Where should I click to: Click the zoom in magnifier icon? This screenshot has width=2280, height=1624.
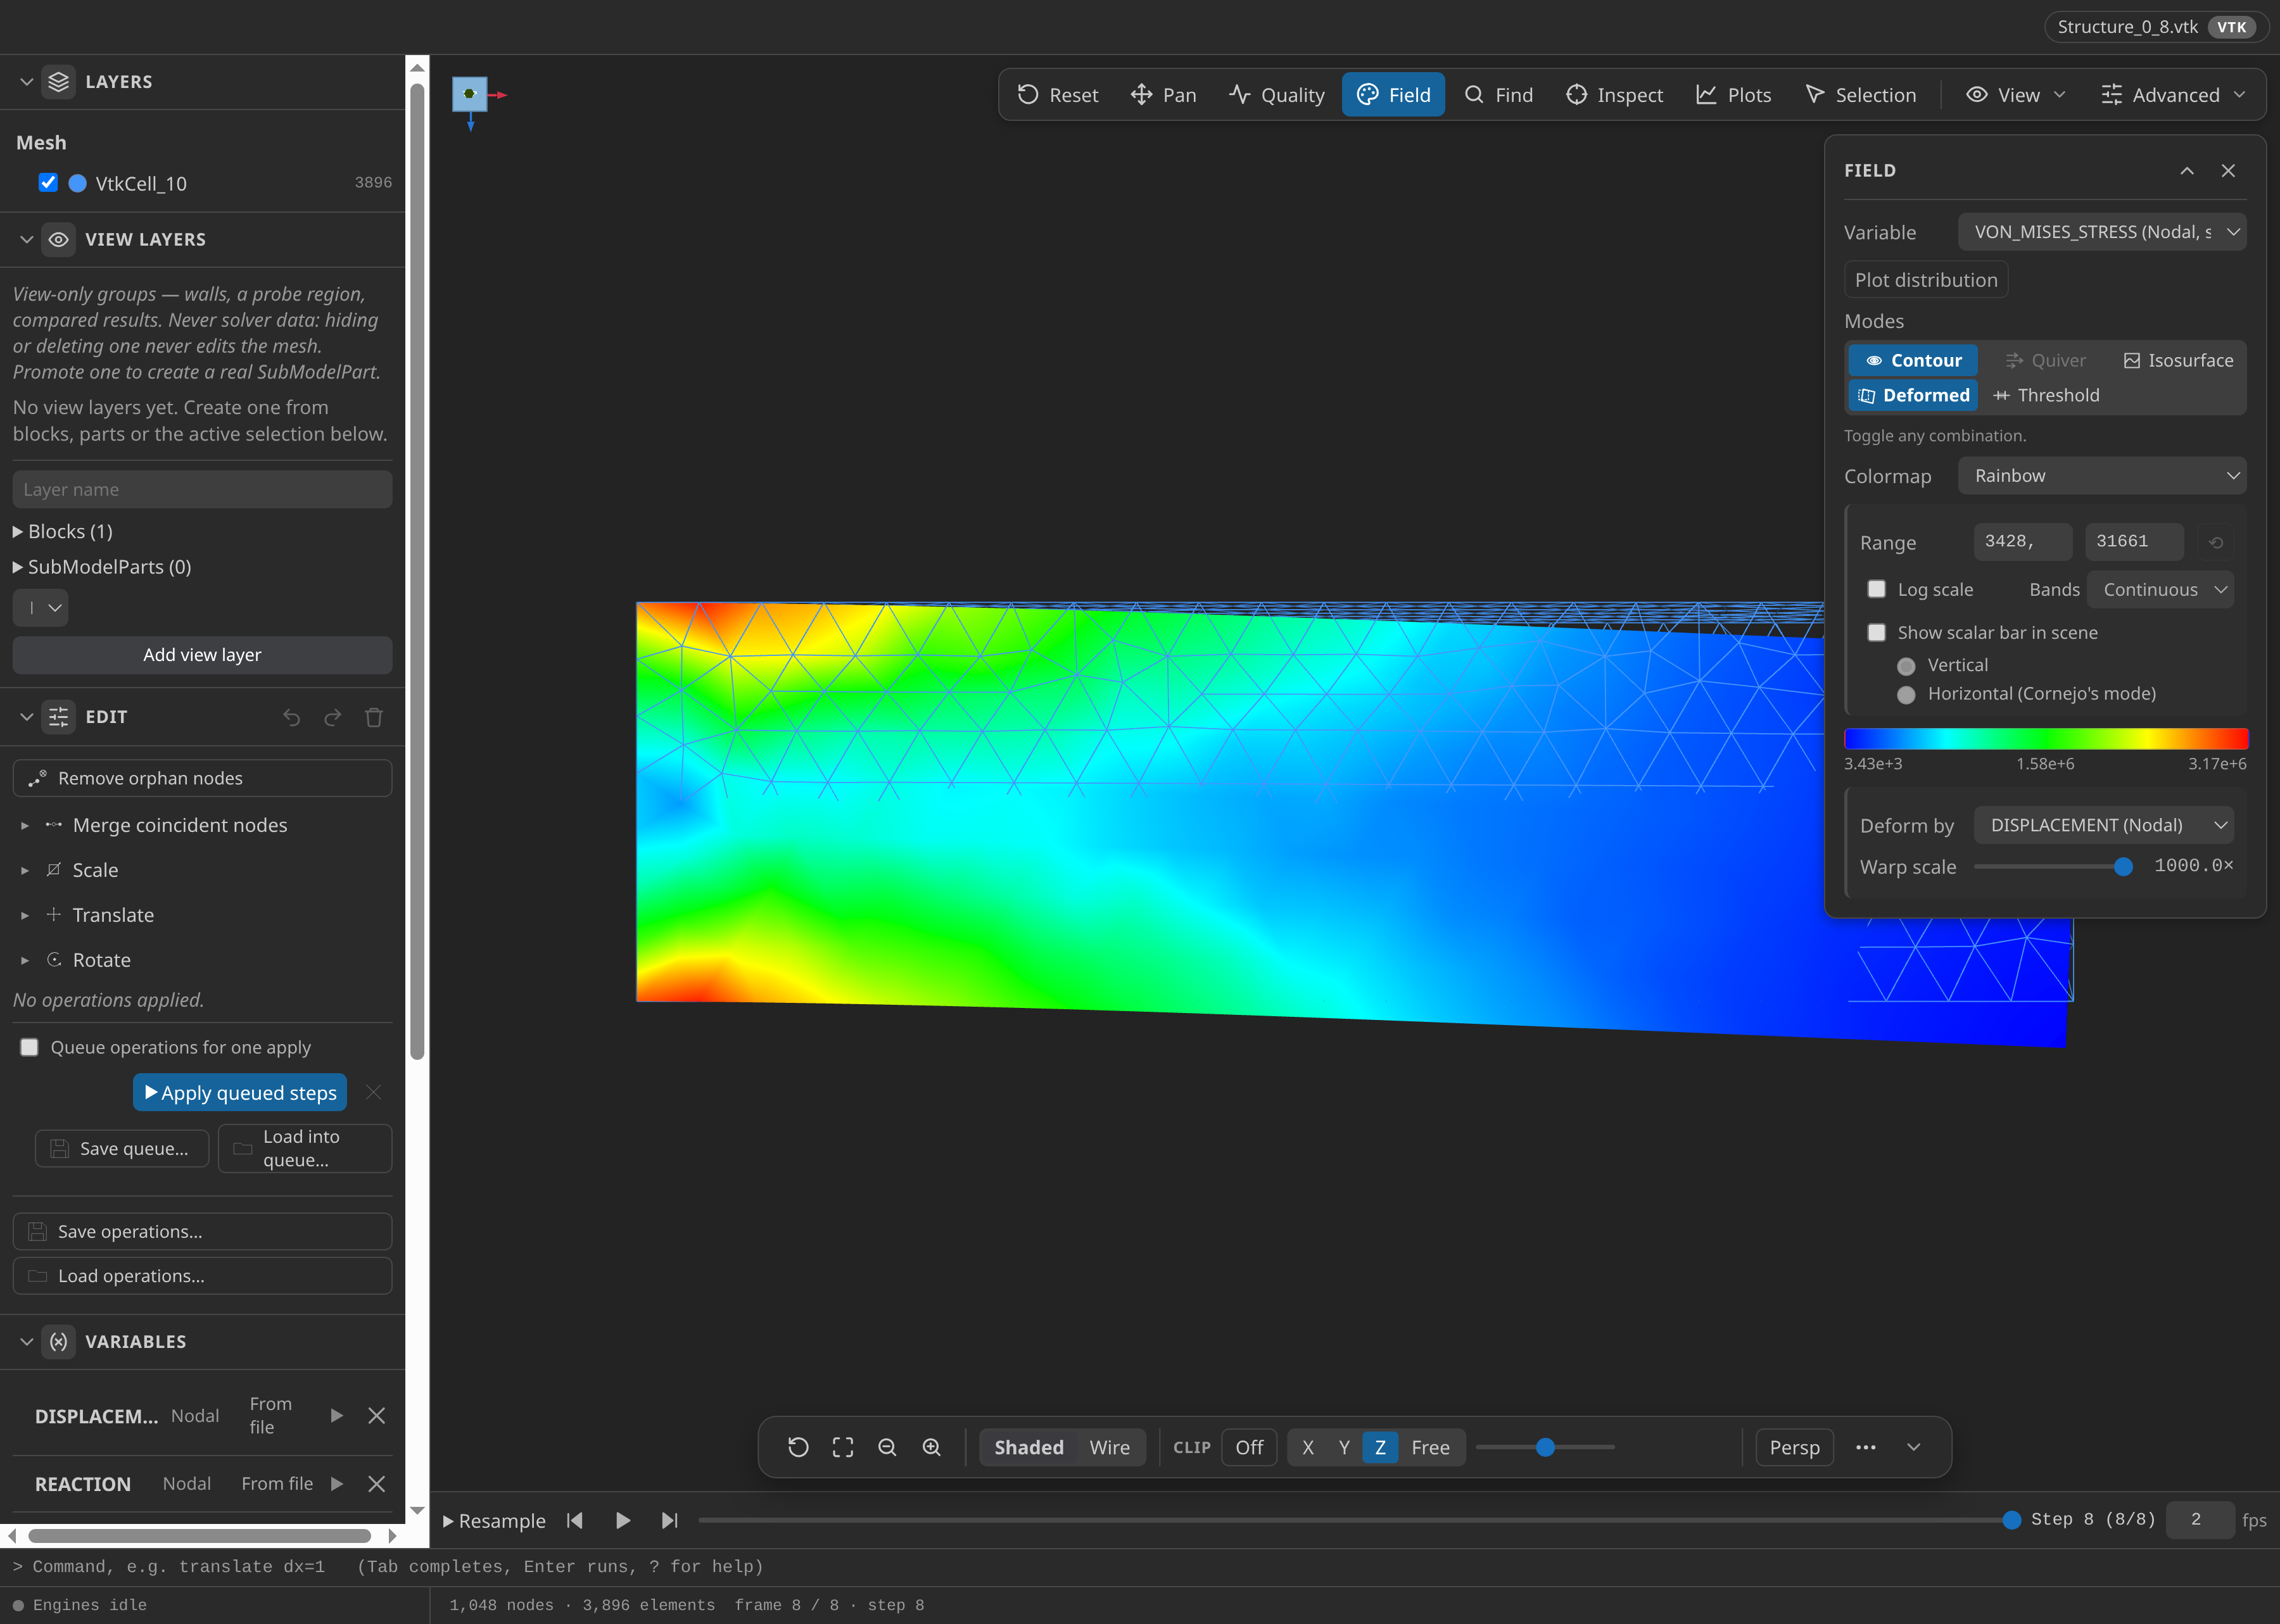(x=931, y=1447)
